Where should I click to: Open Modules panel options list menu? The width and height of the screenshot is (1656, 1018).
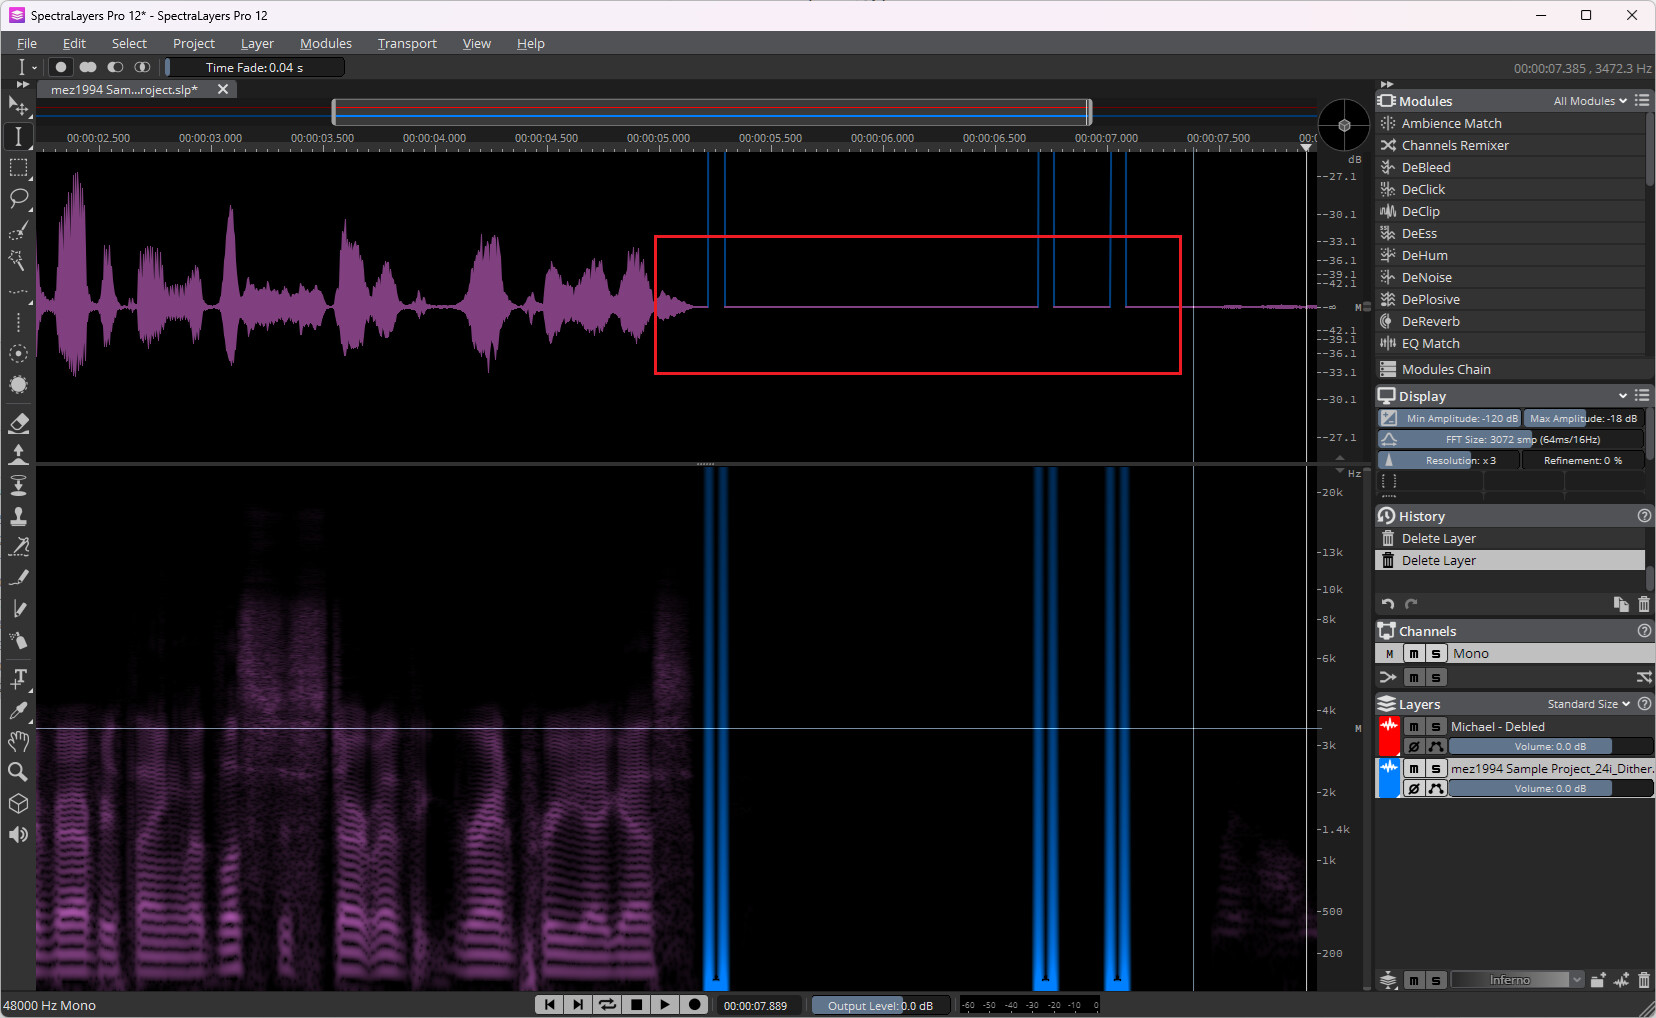(1642, 101)
